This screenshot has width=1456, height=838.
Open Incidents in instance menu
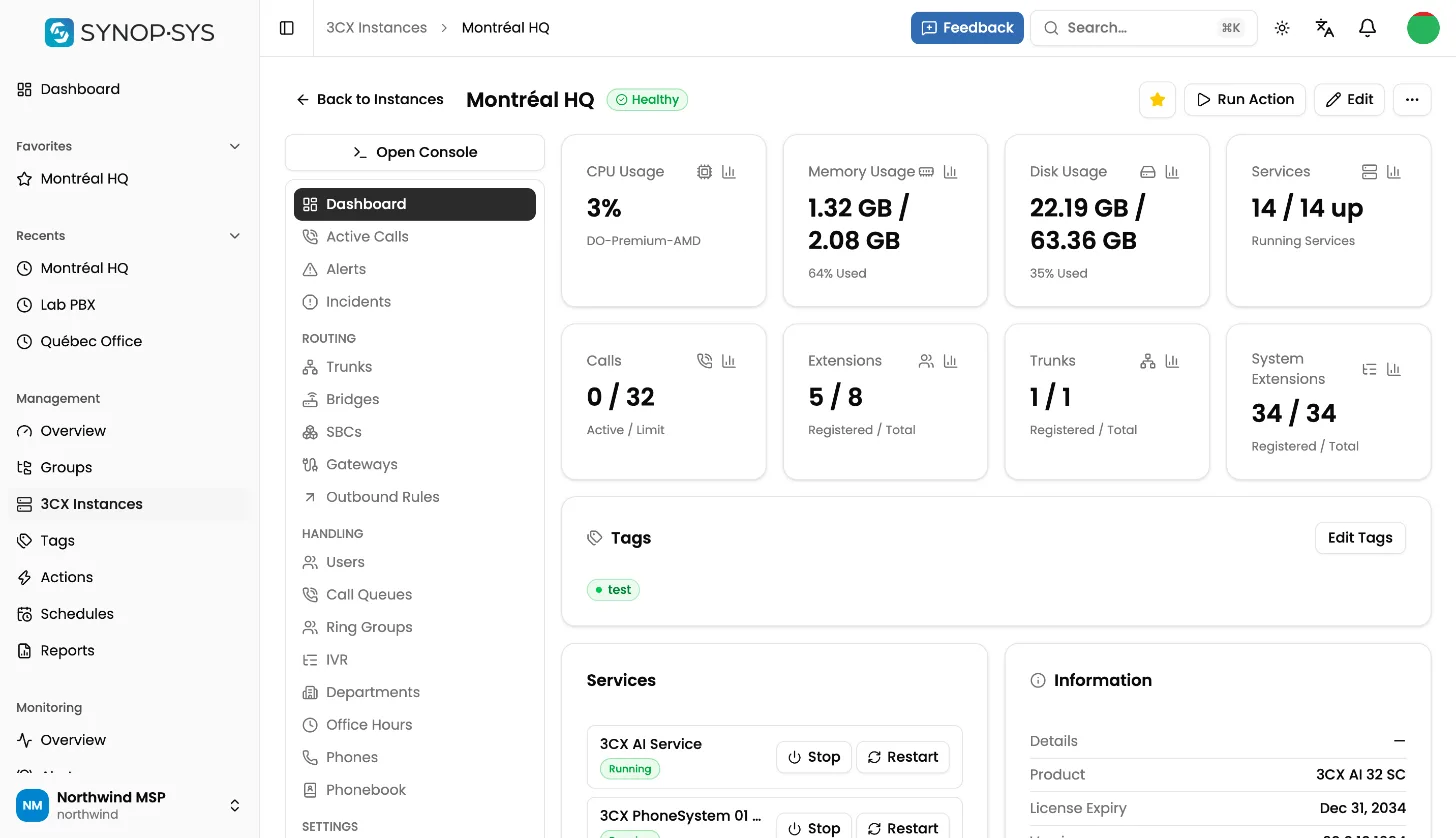[415, 302]
